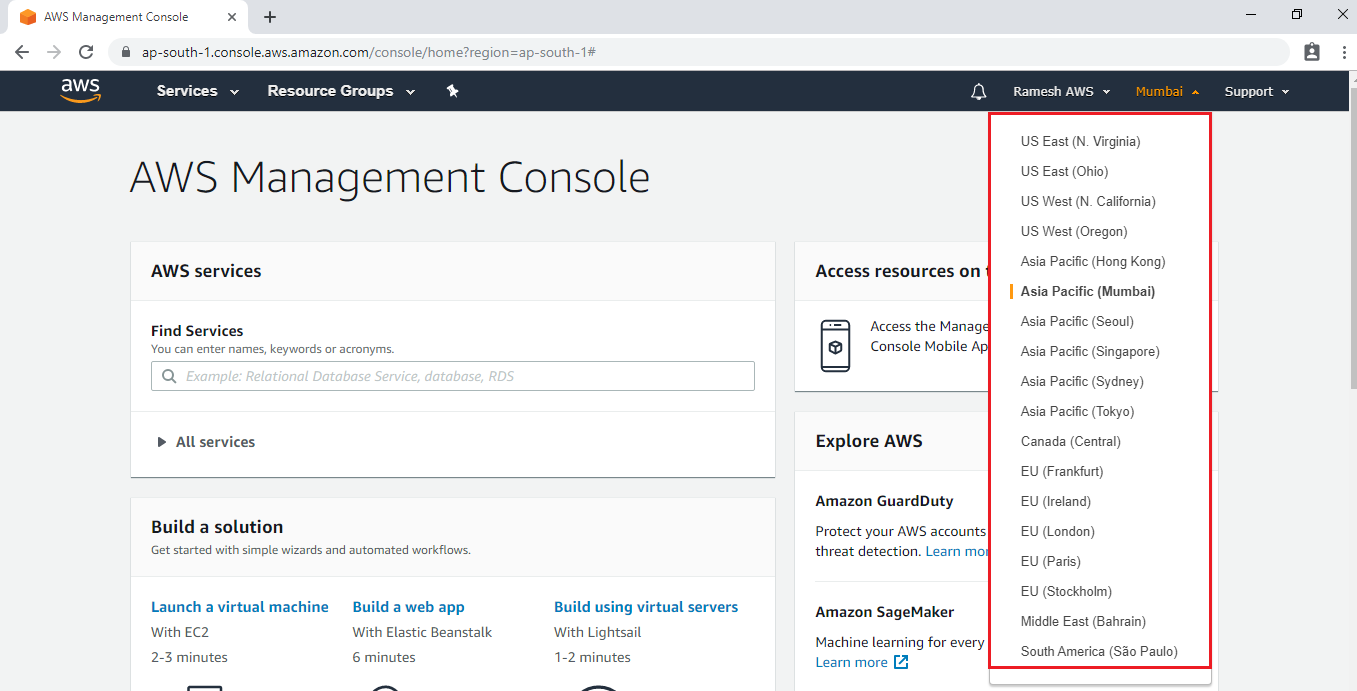Select Asia Pacific (Mumbai) region

pyautogui.click(x=1088, y=291)
